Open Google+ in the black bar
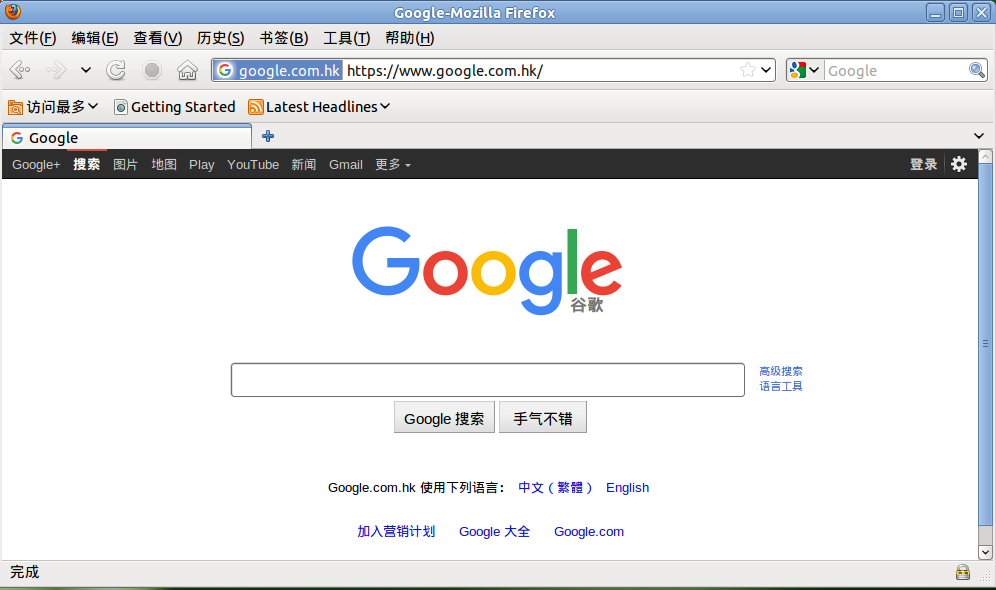The height and width of the screenshot is (590, 996). (x=36, y=164)
